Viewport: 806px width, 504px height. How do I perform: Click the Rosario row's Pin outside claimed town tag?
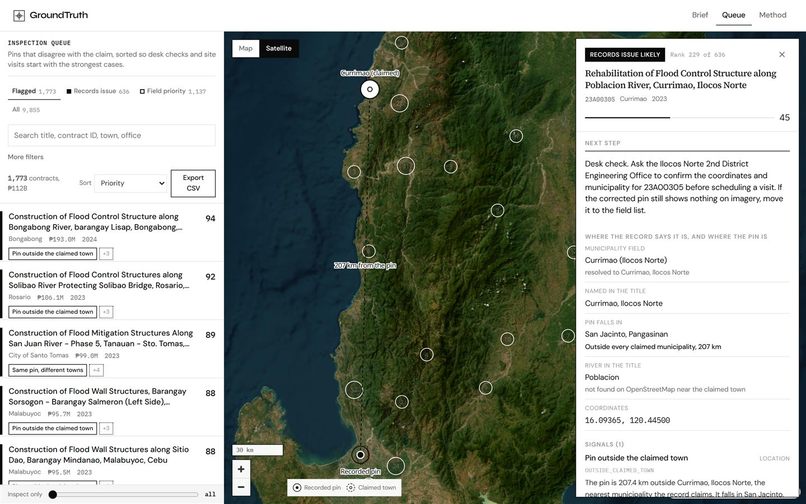click(x=52, y=312)
